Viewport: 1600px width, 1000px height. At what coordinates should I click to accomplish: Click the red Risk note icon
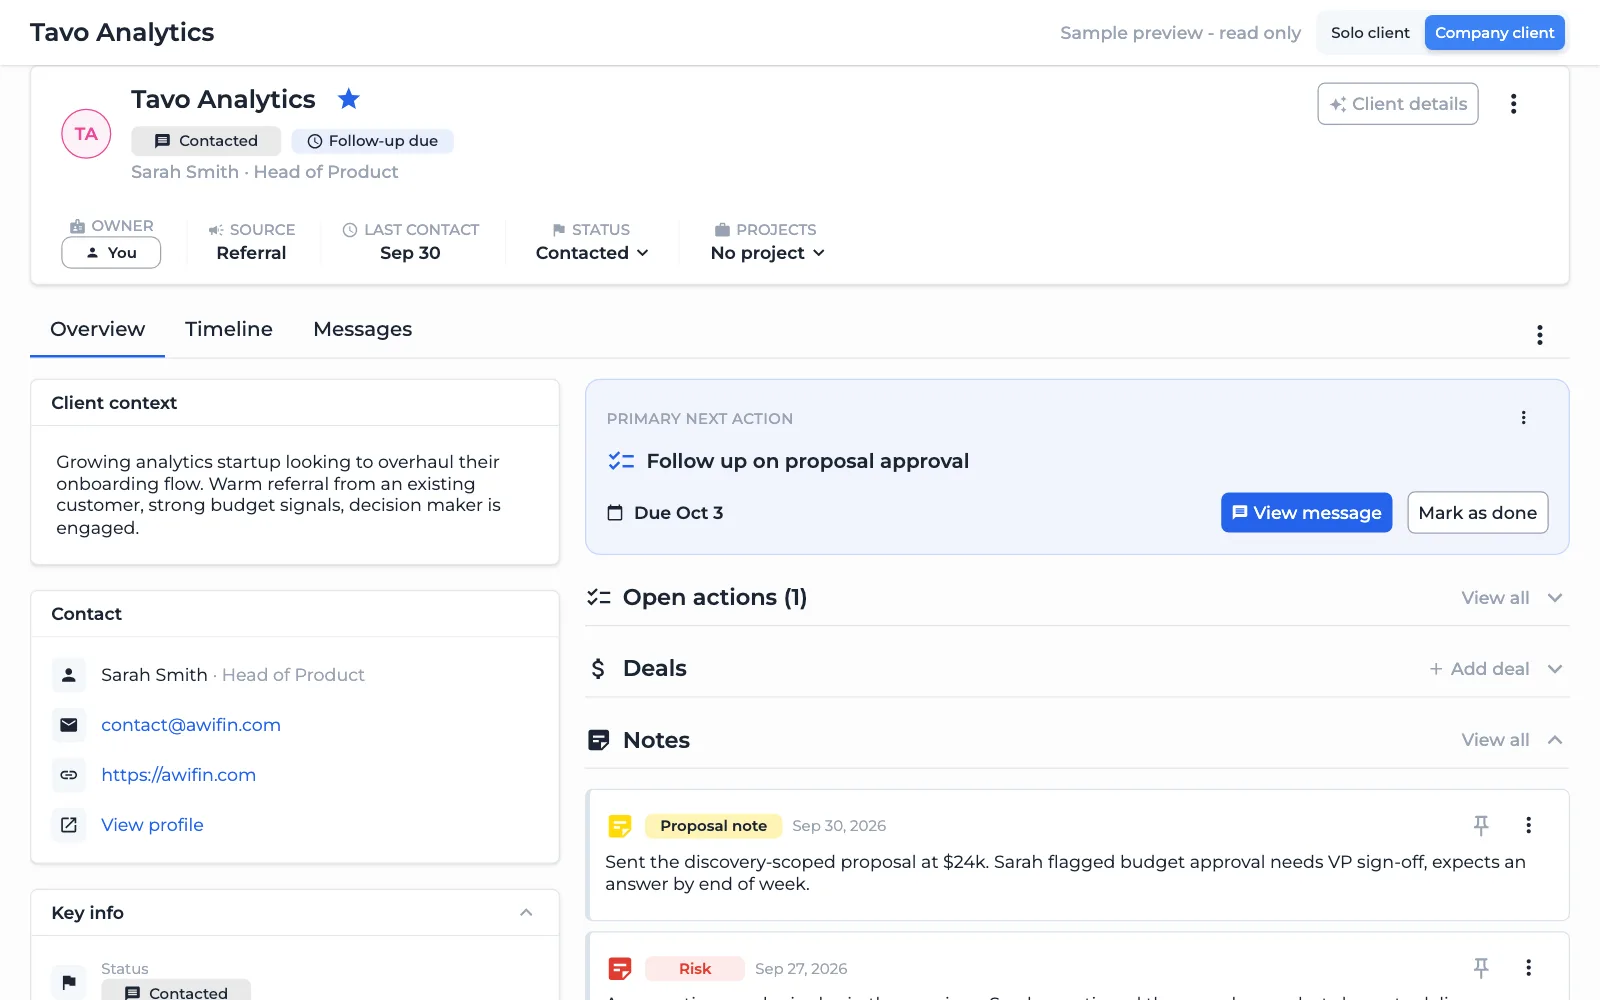click(x=620, y=969)
